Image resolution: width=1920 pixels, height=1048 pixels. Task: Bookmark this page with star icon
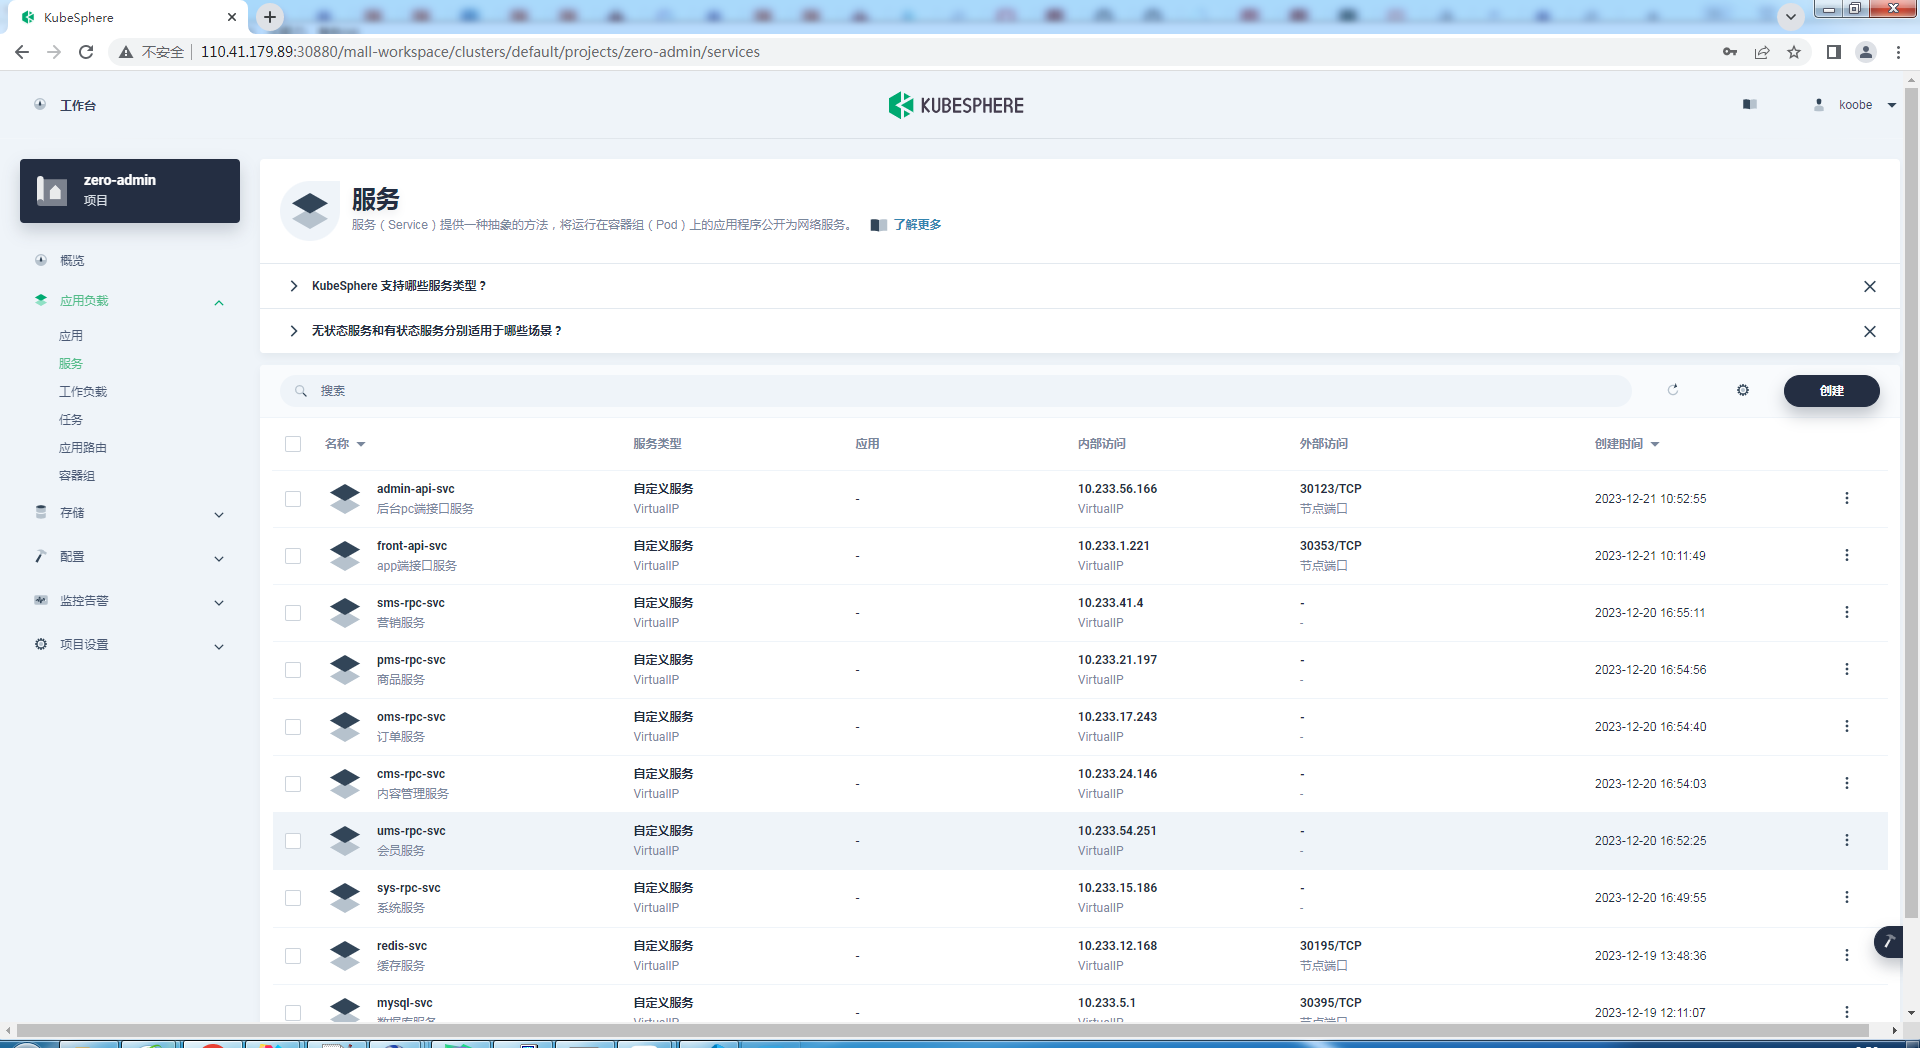pos(1794,52)
